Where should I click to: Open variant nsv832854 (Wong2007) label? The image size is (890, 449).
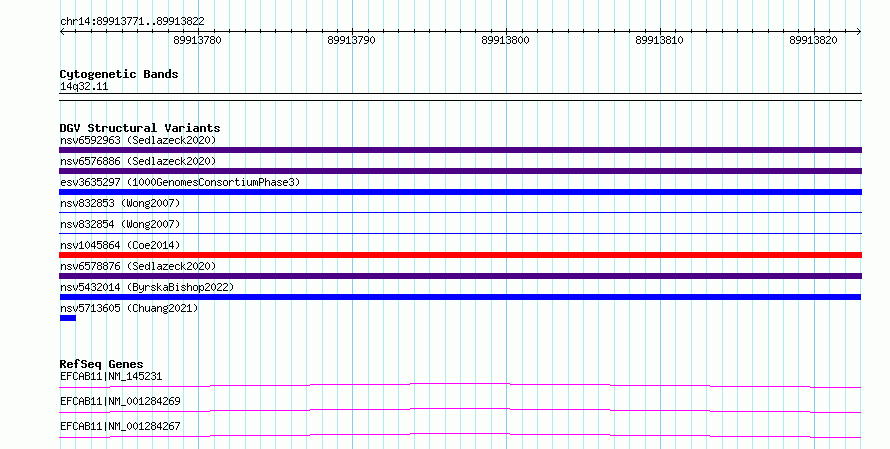tap(120, 224)
